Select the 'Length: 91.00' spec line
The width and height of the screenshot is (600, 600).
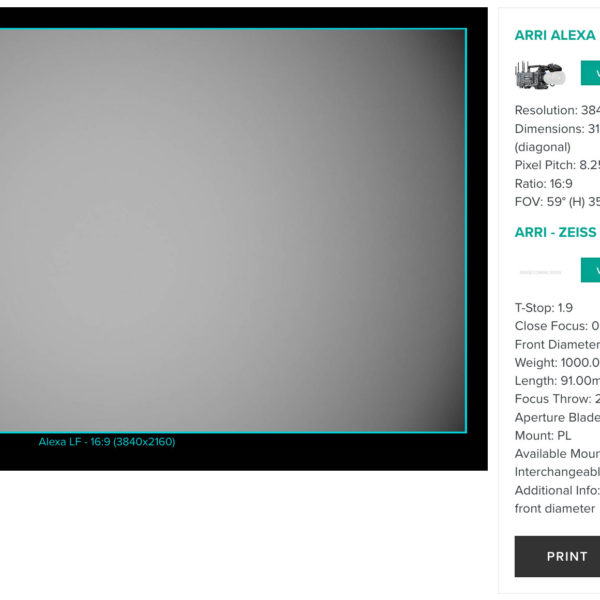pyautogui.click(x=557, y=381)
